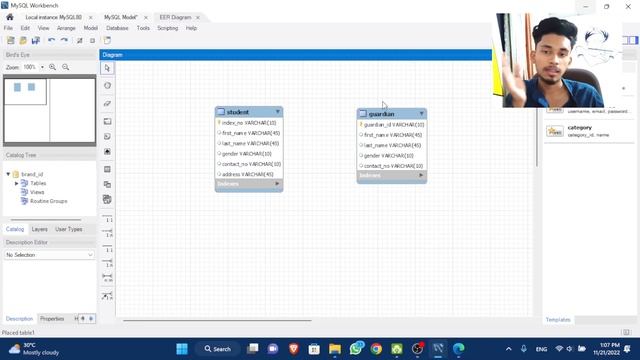Screen dimensions: 640x360
Task: Click the new document toolbar icon
Action: point(107,40)
